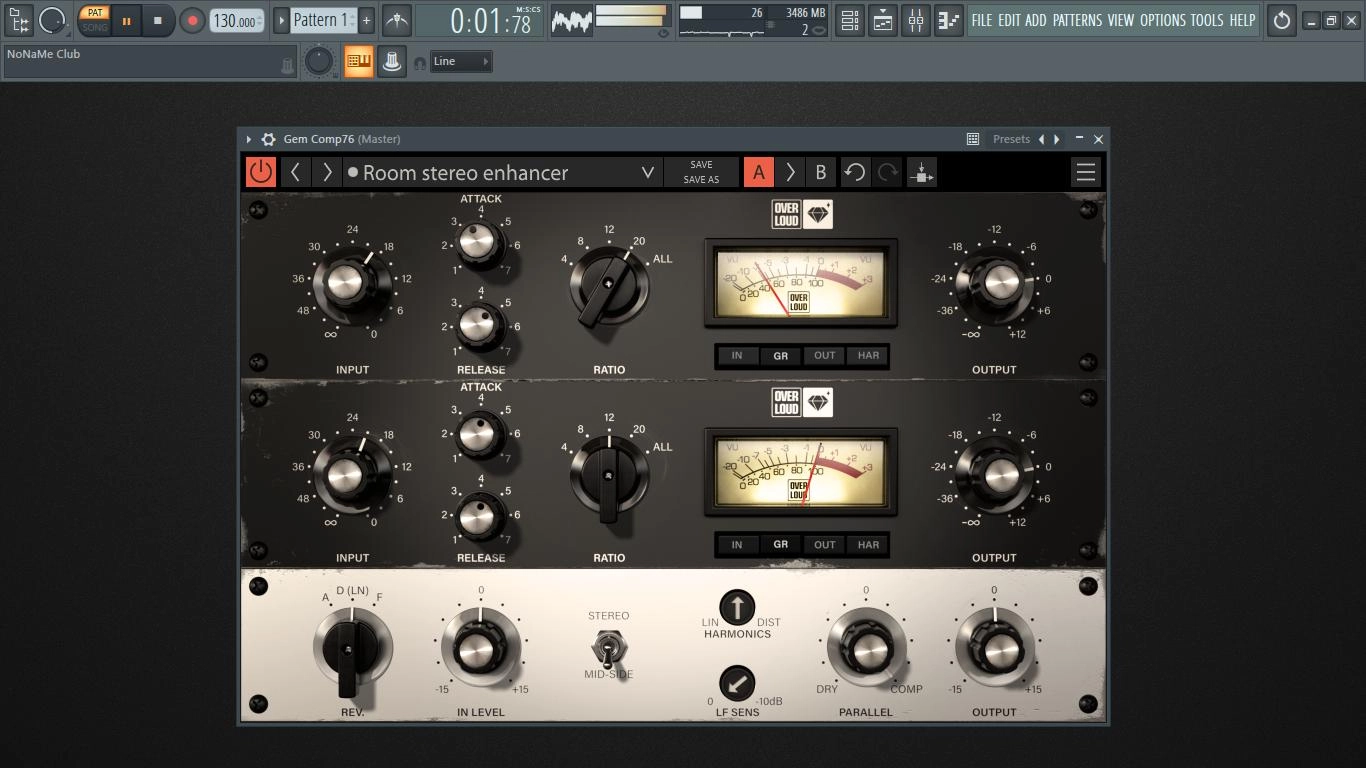This screenshot has width=1366, height=768.
Task: Go to next Comp76 preset arrow
Action: pos(327,172)
